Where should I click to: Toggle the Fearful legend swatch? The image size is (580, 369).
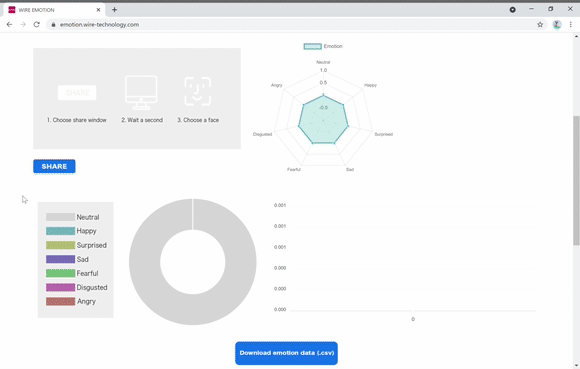[x=60, y=273]
